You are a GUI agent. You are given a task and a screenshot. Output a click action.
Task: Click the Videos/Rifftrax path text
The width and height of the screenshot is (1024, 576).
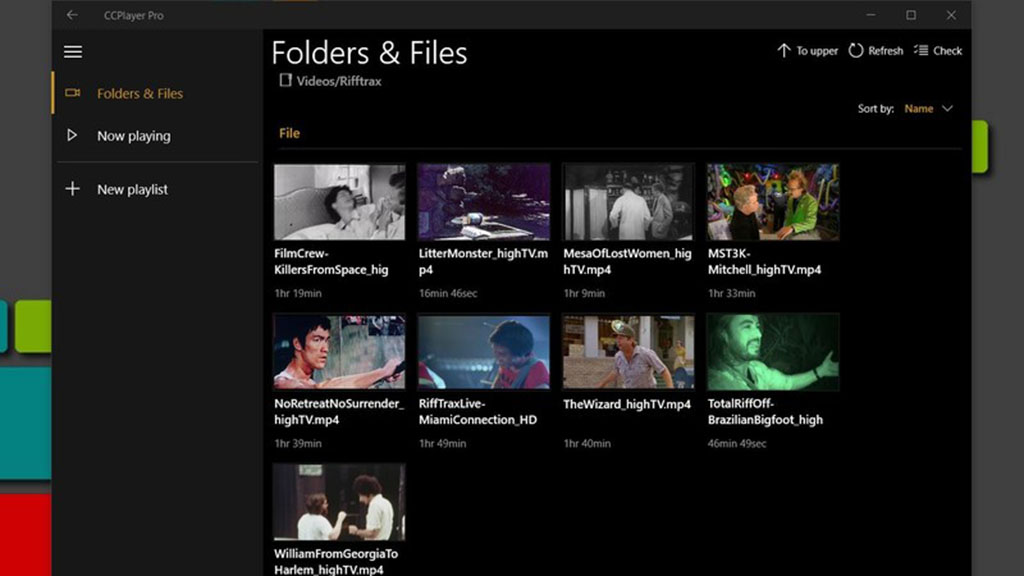[x=339, y=81]
